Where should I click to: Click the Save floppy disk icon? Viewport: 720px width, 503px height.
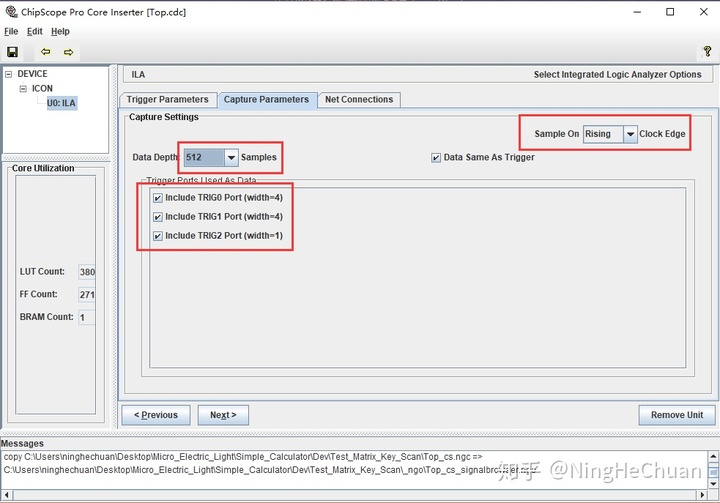(x=12, y=52)
